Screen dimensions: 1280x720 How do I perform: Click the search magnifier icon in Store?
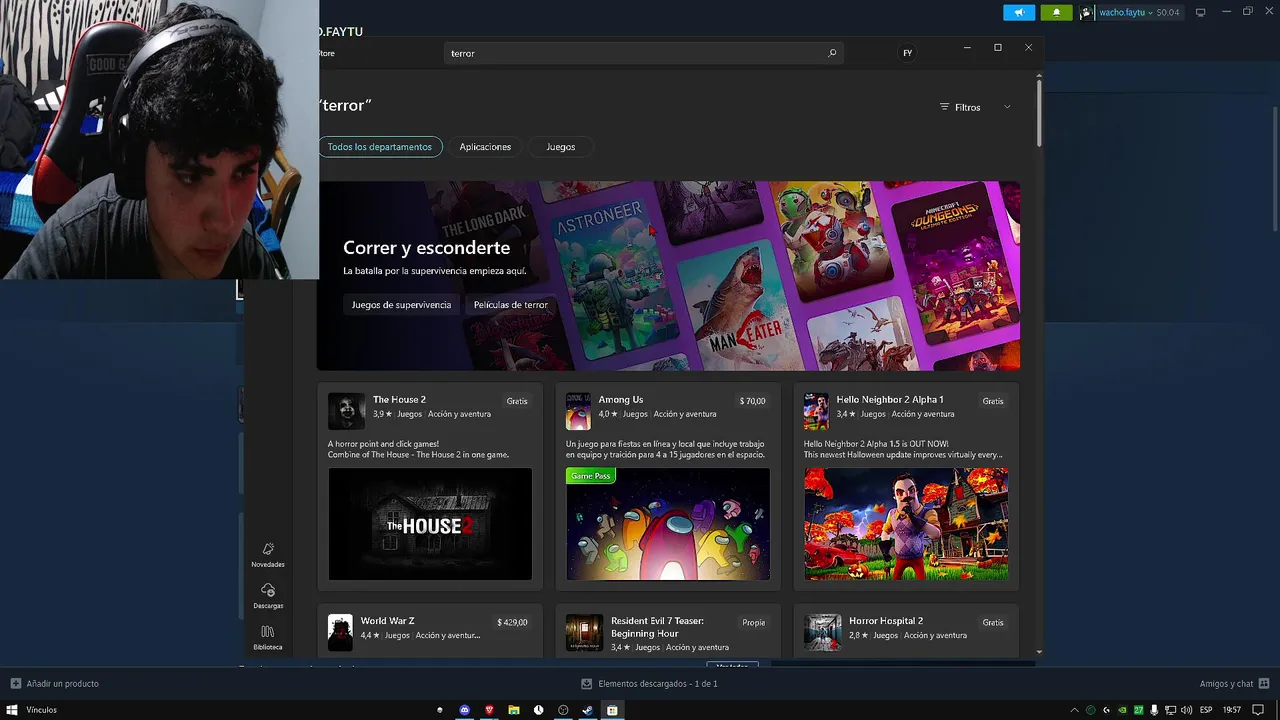click(832, 53)
